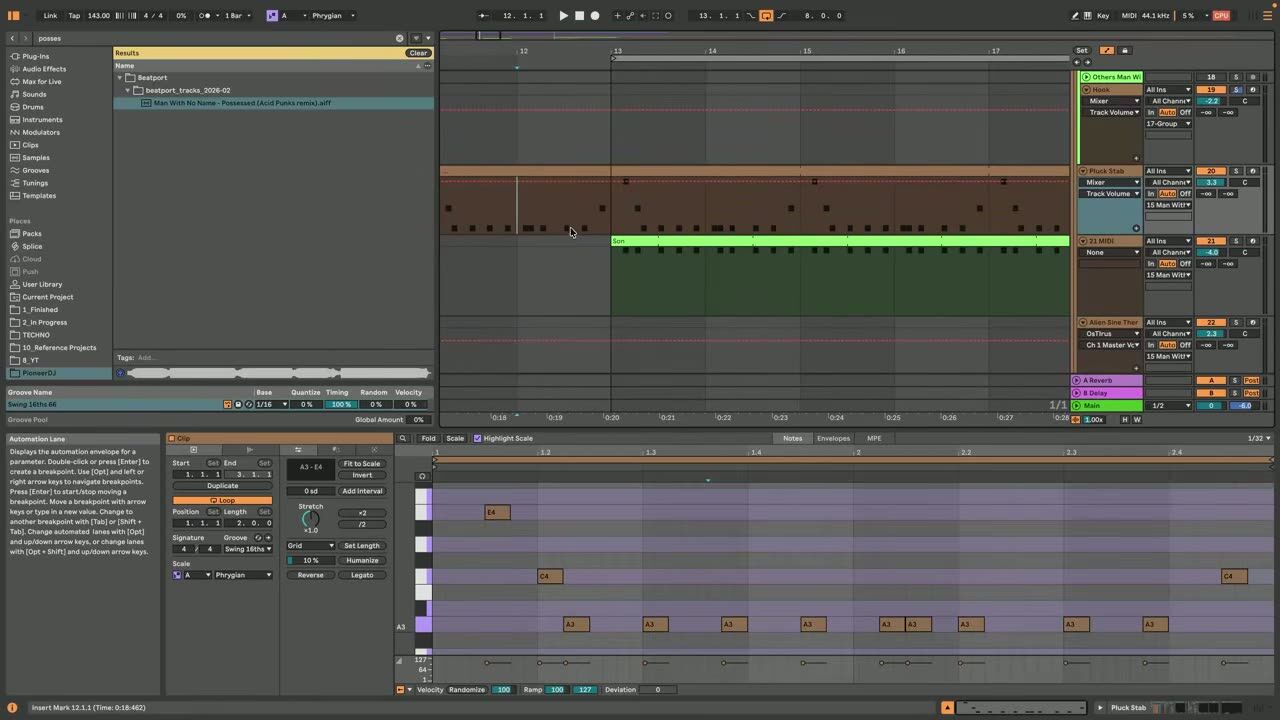Open the Phrygian scale dropdown in control bar

click(x=333, y=15)
